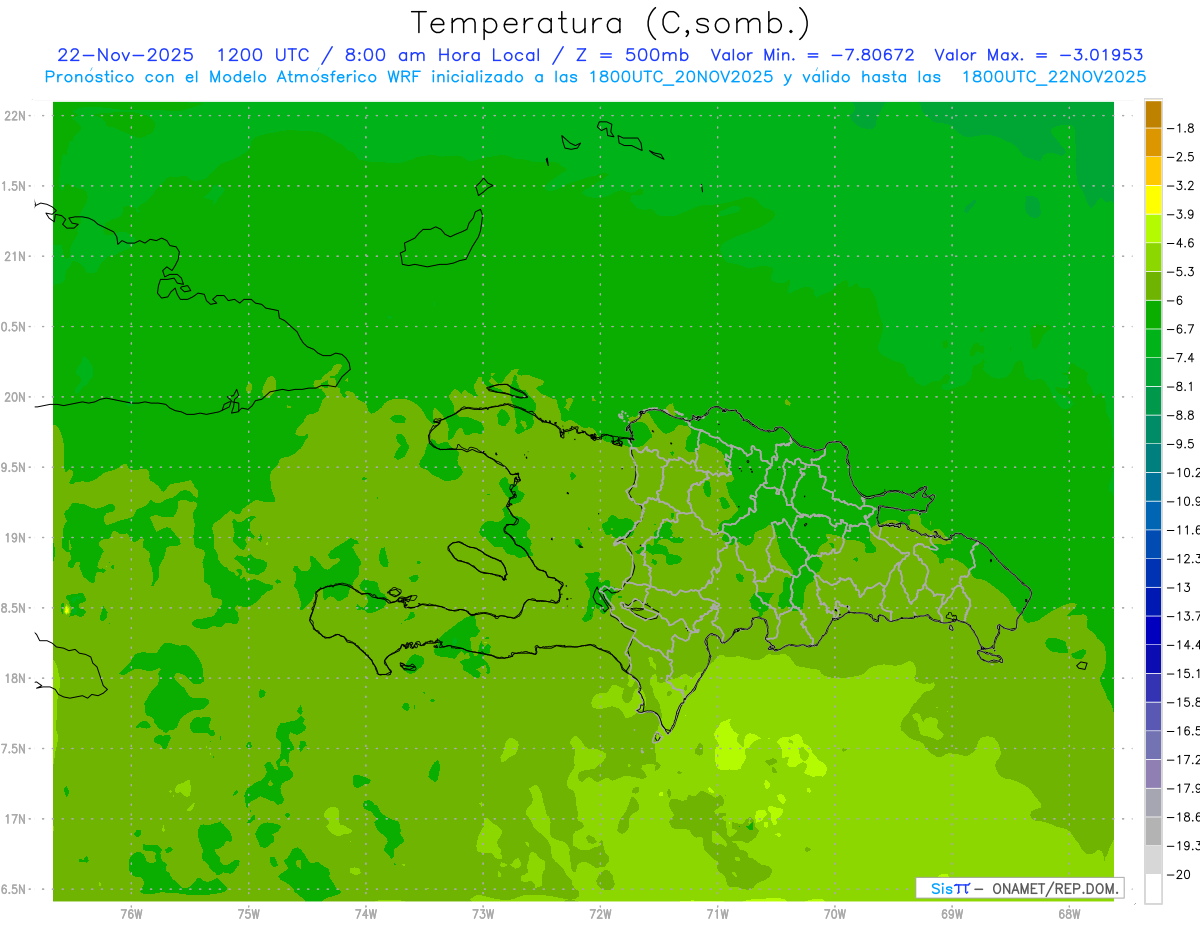The width and height of the screenshot is (1200, 927).
Task: Click the '17N' latitude axis label
Action: tap(15, 819)
